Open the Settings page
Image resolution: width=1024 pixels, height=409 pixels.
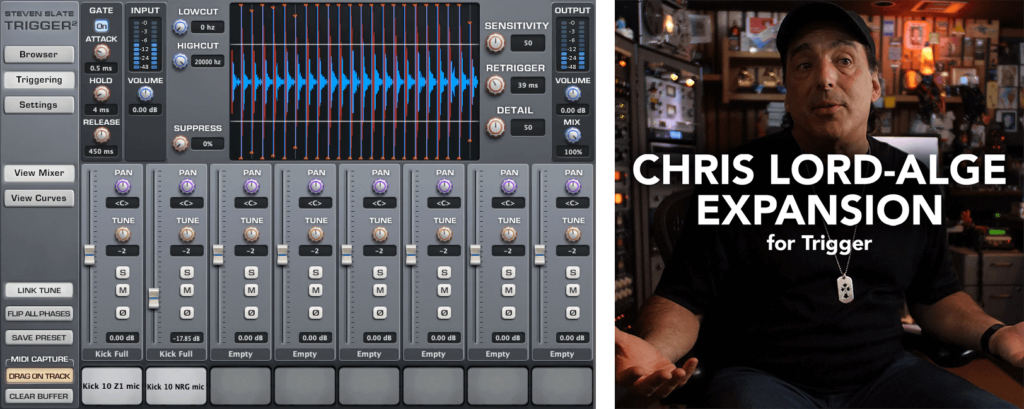click(39, 105)
